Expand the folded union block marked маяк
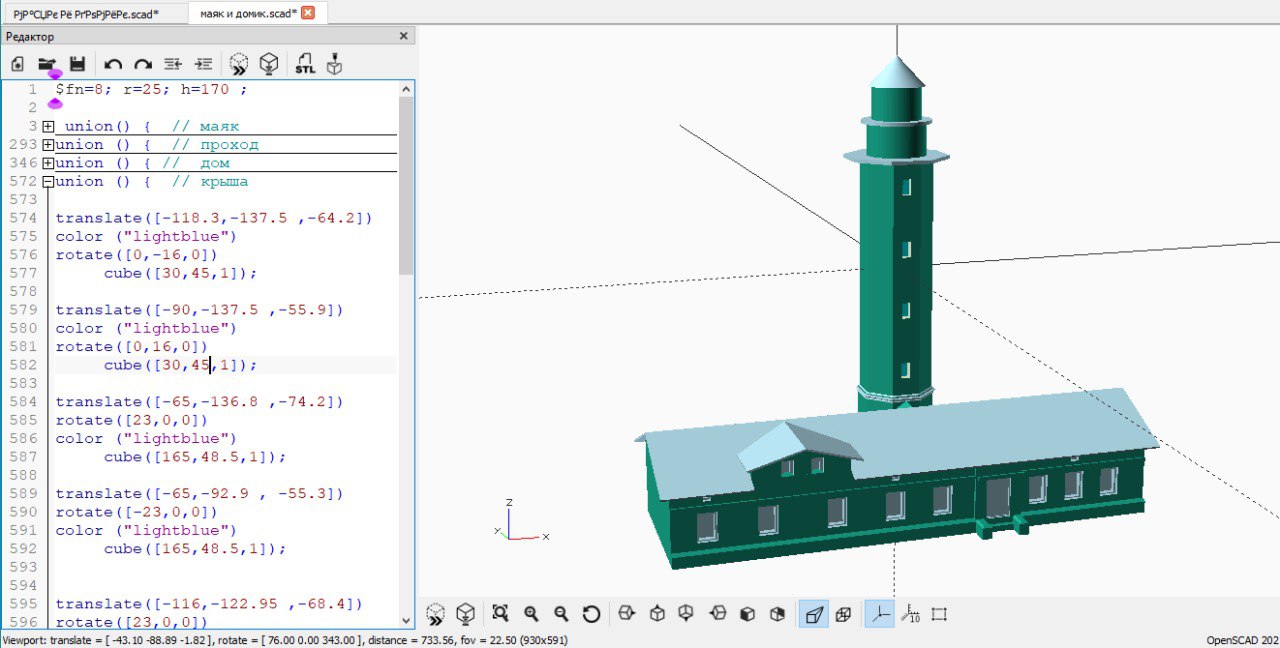This screenshot has height=648, width=1280. (x=47, y=127)
